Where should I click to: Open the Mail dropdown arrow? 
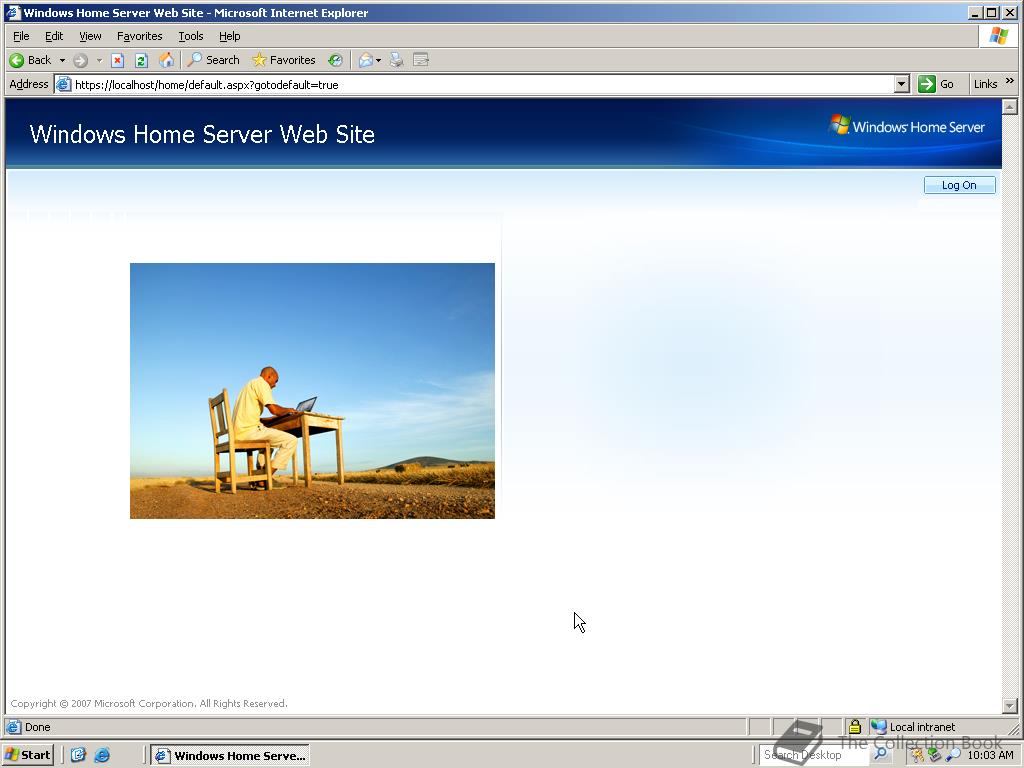379,60
